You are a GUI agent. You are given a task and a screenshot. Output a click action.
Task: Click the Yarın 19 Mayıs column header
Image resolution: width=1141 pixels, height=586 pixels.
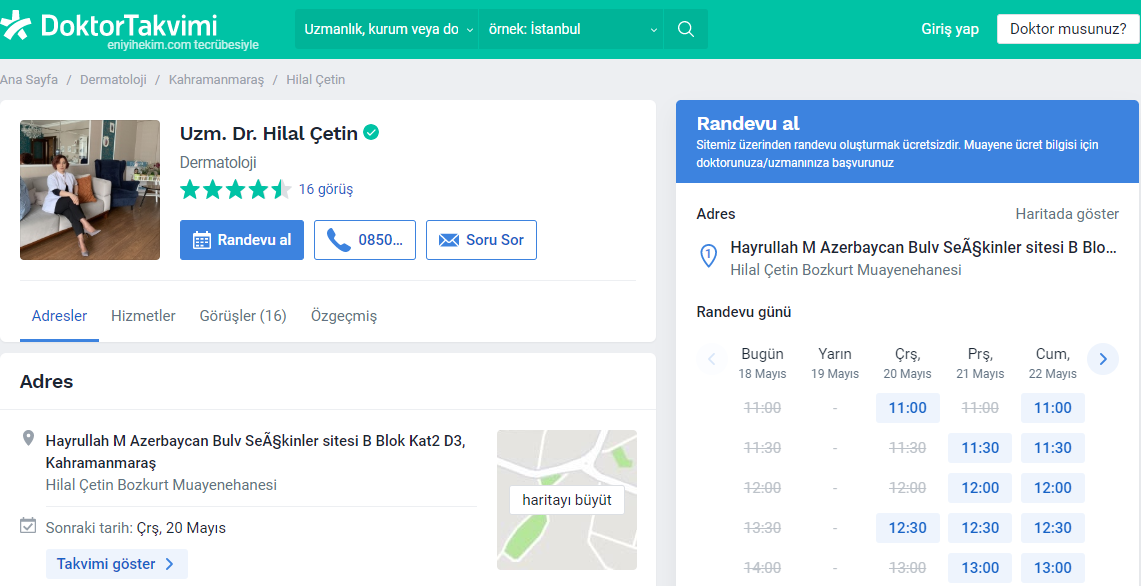click(x=835, y=363)
